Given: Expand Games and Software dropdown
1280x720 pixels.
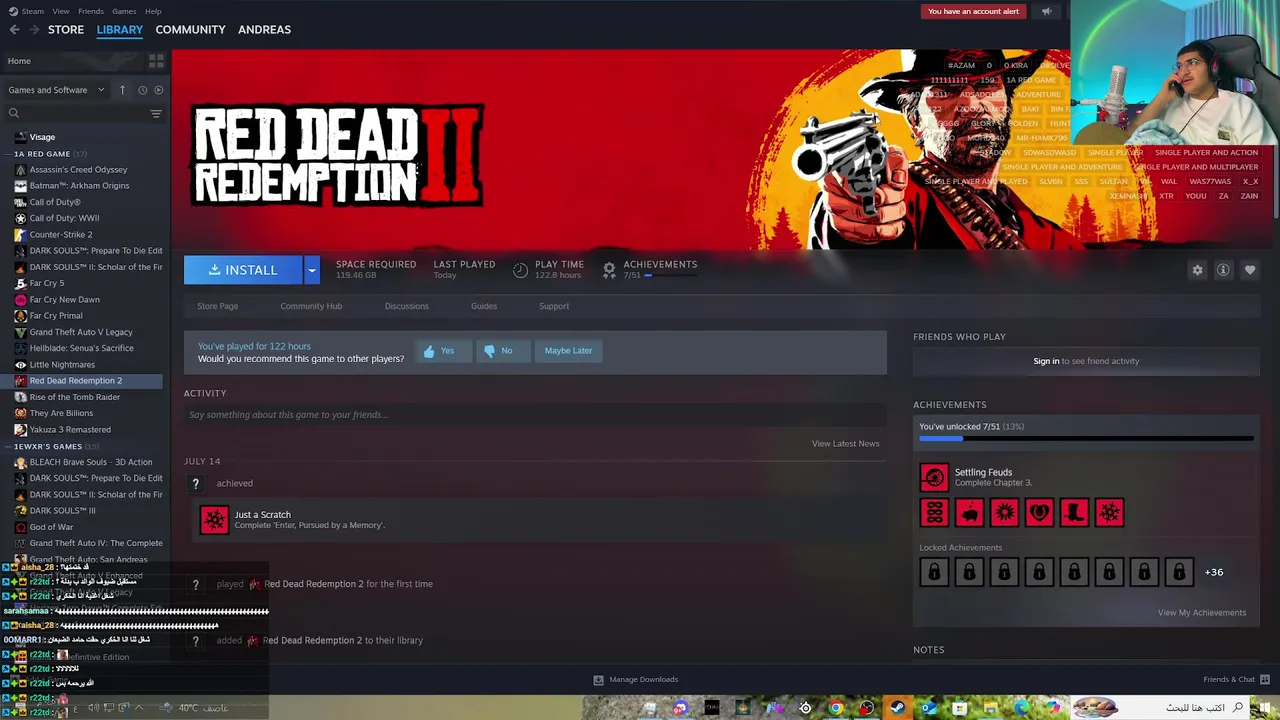Looking at the screenshot, I should tap(56, 90).
